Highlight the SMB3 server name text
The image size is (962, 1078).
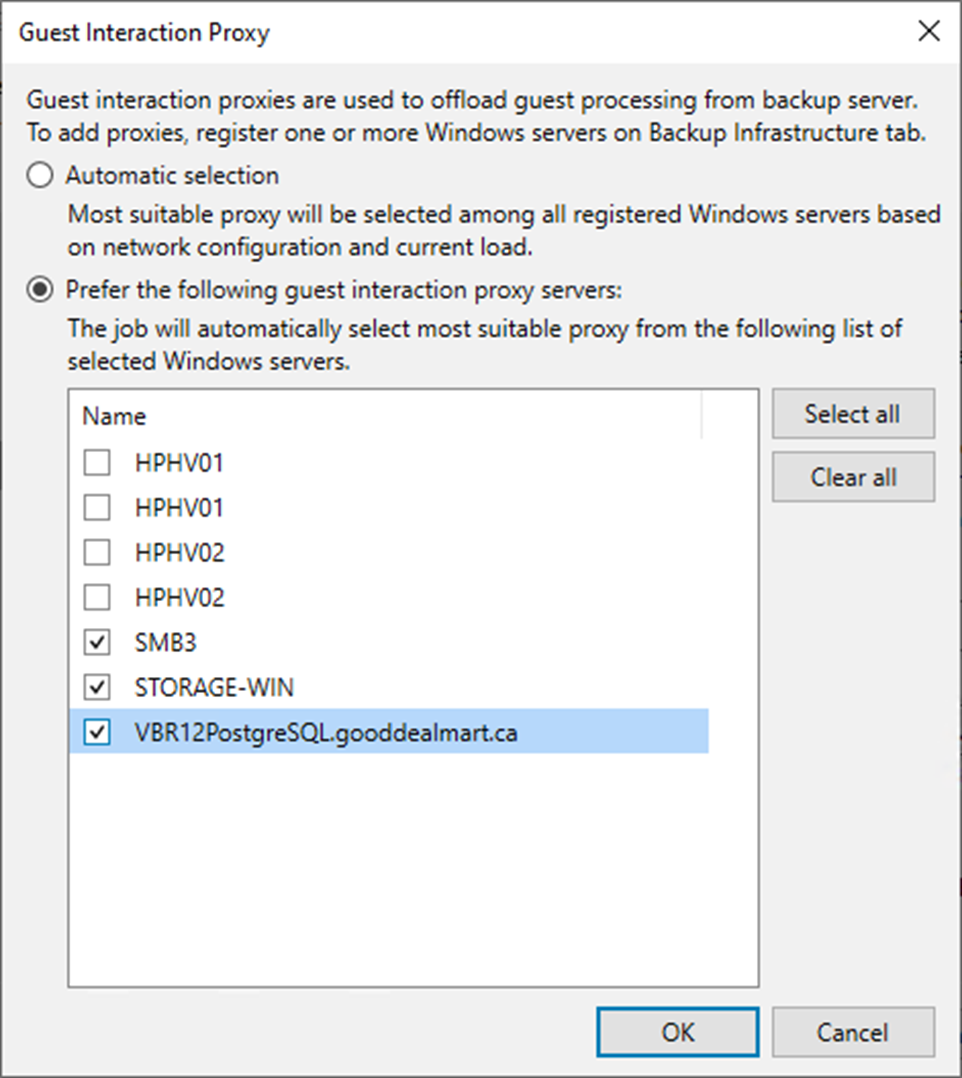pos(165,643)
